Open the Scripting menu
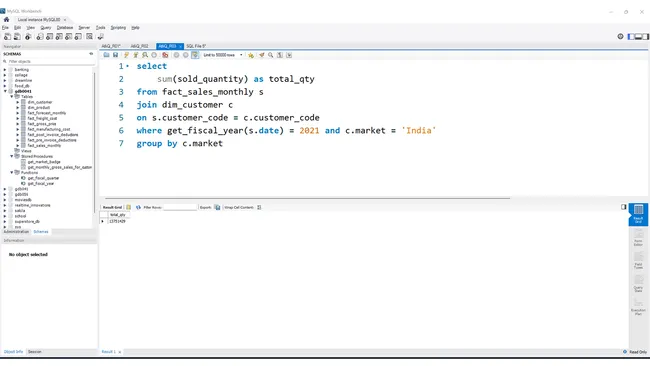Image resolution: width=650 pixels, height=366 pixels. coord(118,27)
